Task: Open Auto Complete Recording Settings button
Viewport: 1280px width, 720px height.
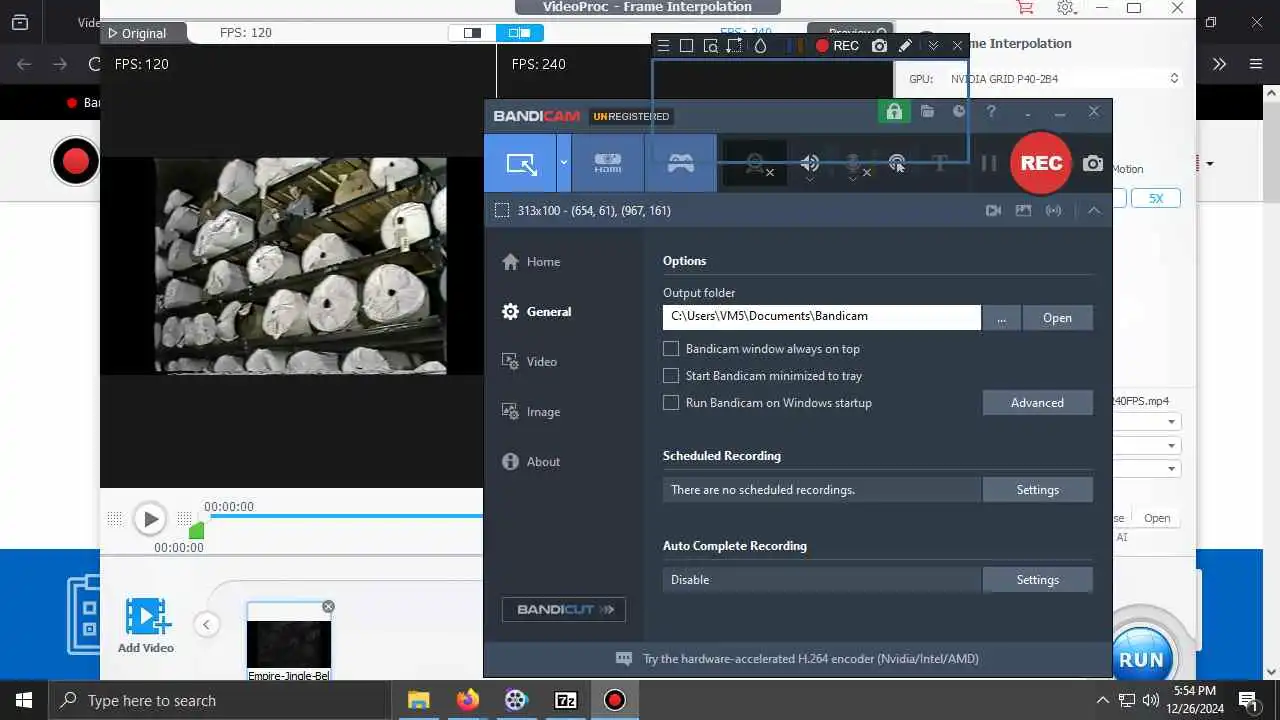Action: [1038, 580]
